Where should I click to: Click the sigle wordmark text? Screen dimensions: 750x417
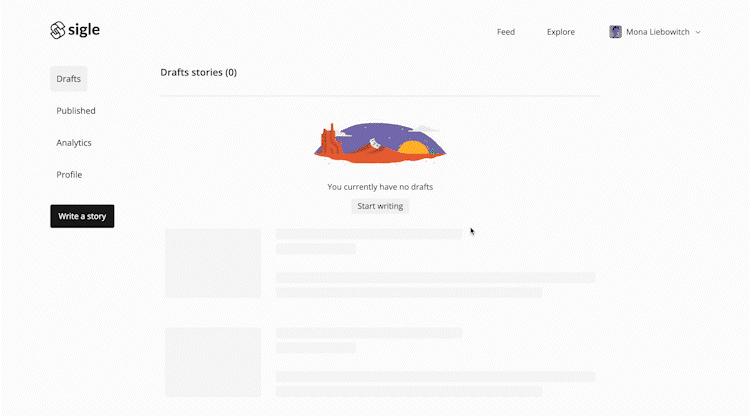[x=84, y=30]
